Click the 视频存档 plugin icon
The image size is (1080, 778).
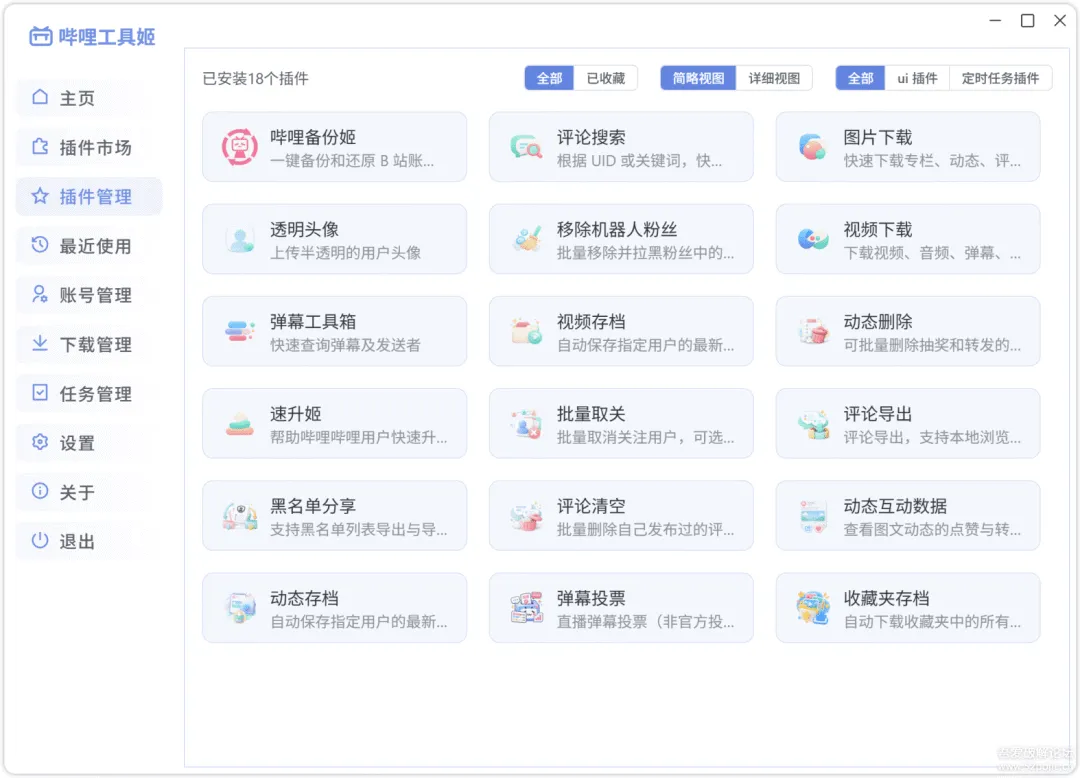click(527, 331)
